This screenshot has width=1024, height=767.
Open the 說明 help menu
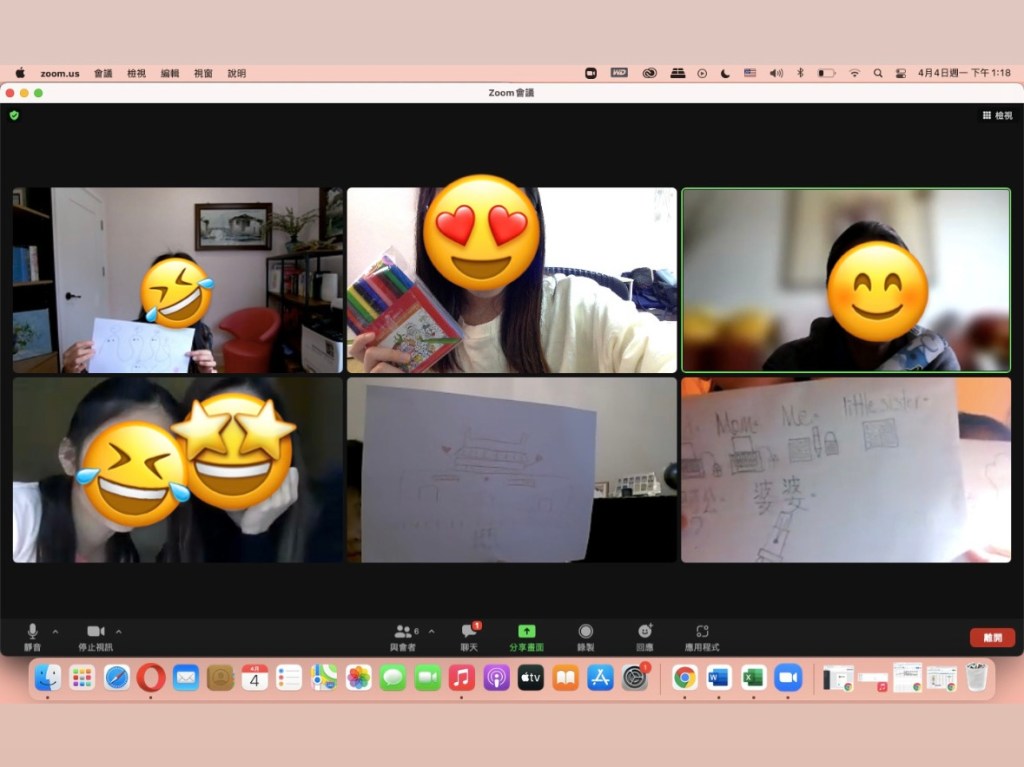[236, 73]
